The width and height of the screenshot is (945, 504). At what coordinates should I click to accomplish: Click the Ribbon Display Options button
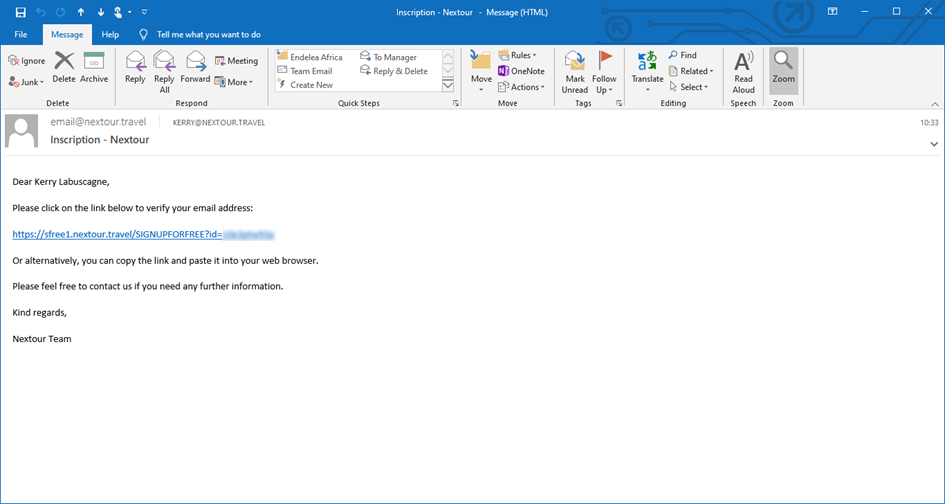[832, 11]
